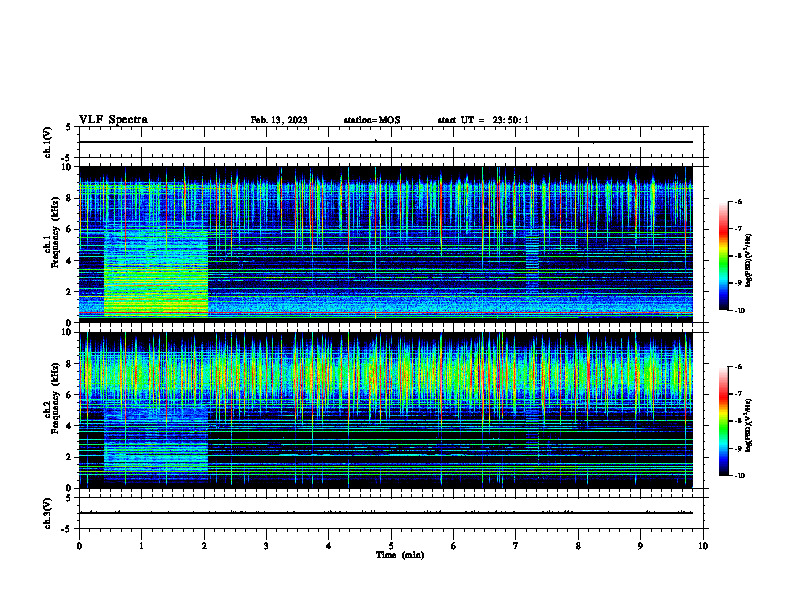The image size is (792, 612).
Task: Click the time axis tick label '9'
Action: coord(640,546)
